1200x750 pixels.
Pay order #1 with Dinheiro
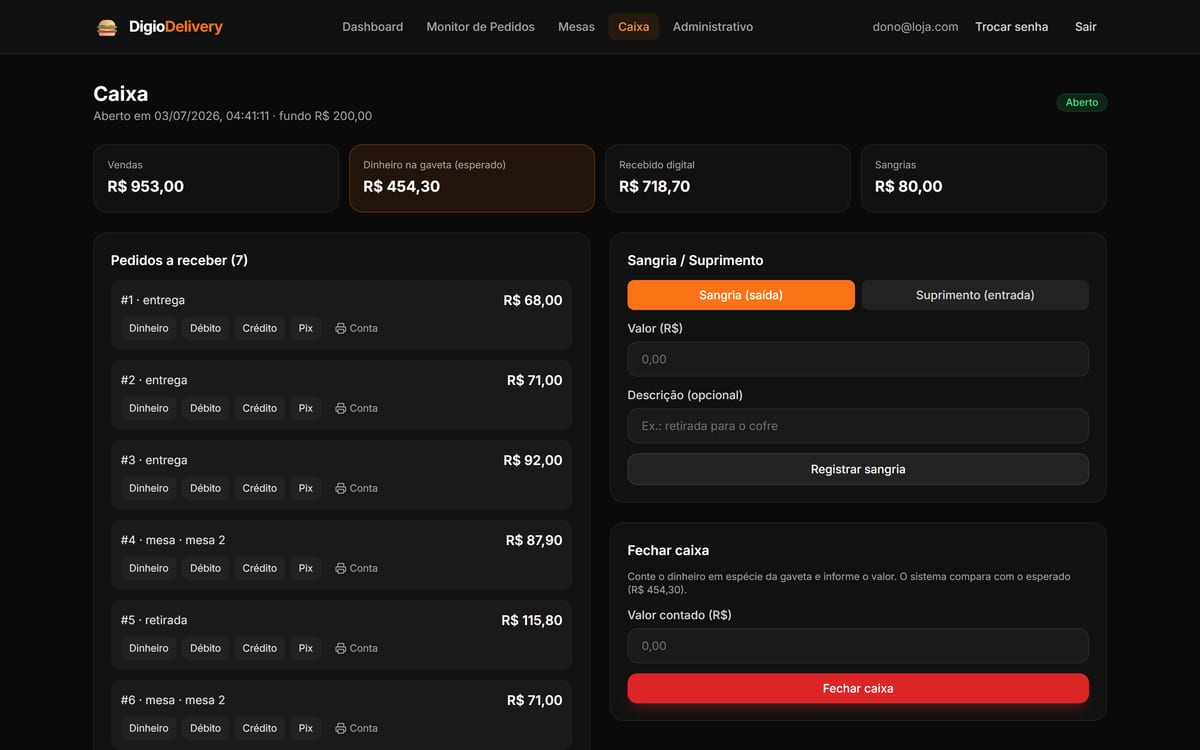click(149, 328)
